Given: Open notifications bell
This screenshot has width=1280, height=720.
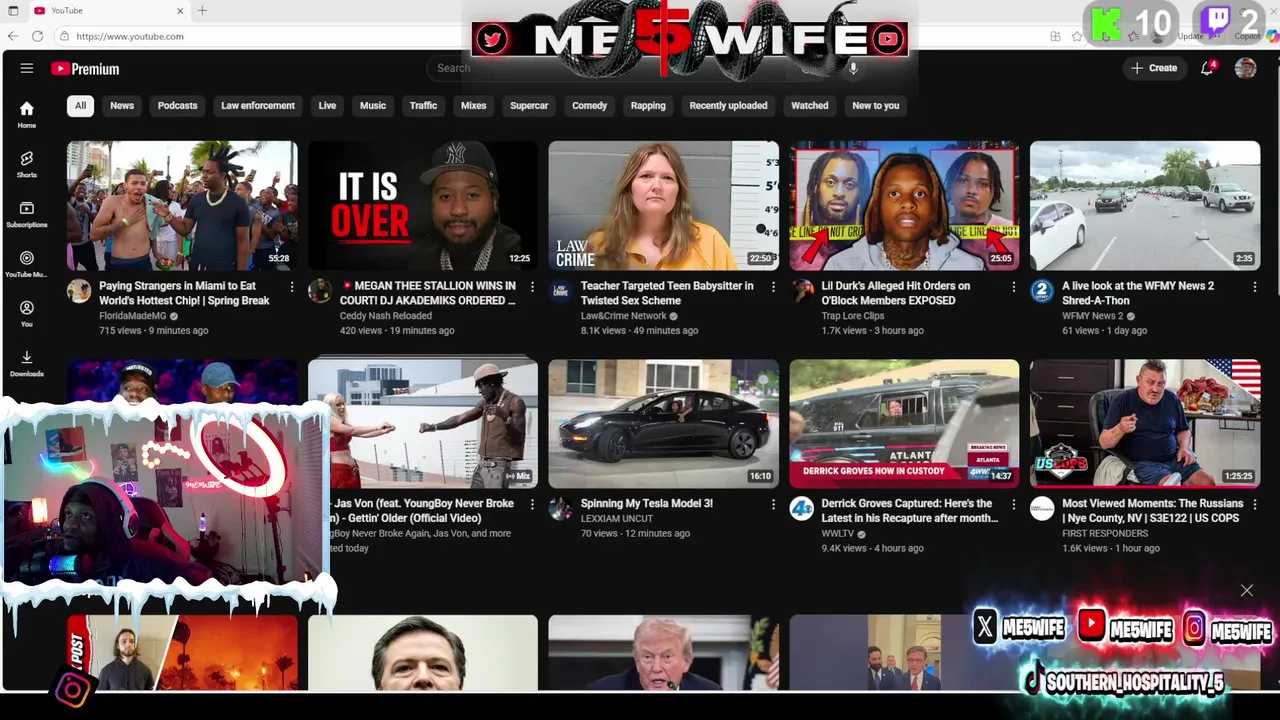Looking at the screenshot, I should 1208,68.
